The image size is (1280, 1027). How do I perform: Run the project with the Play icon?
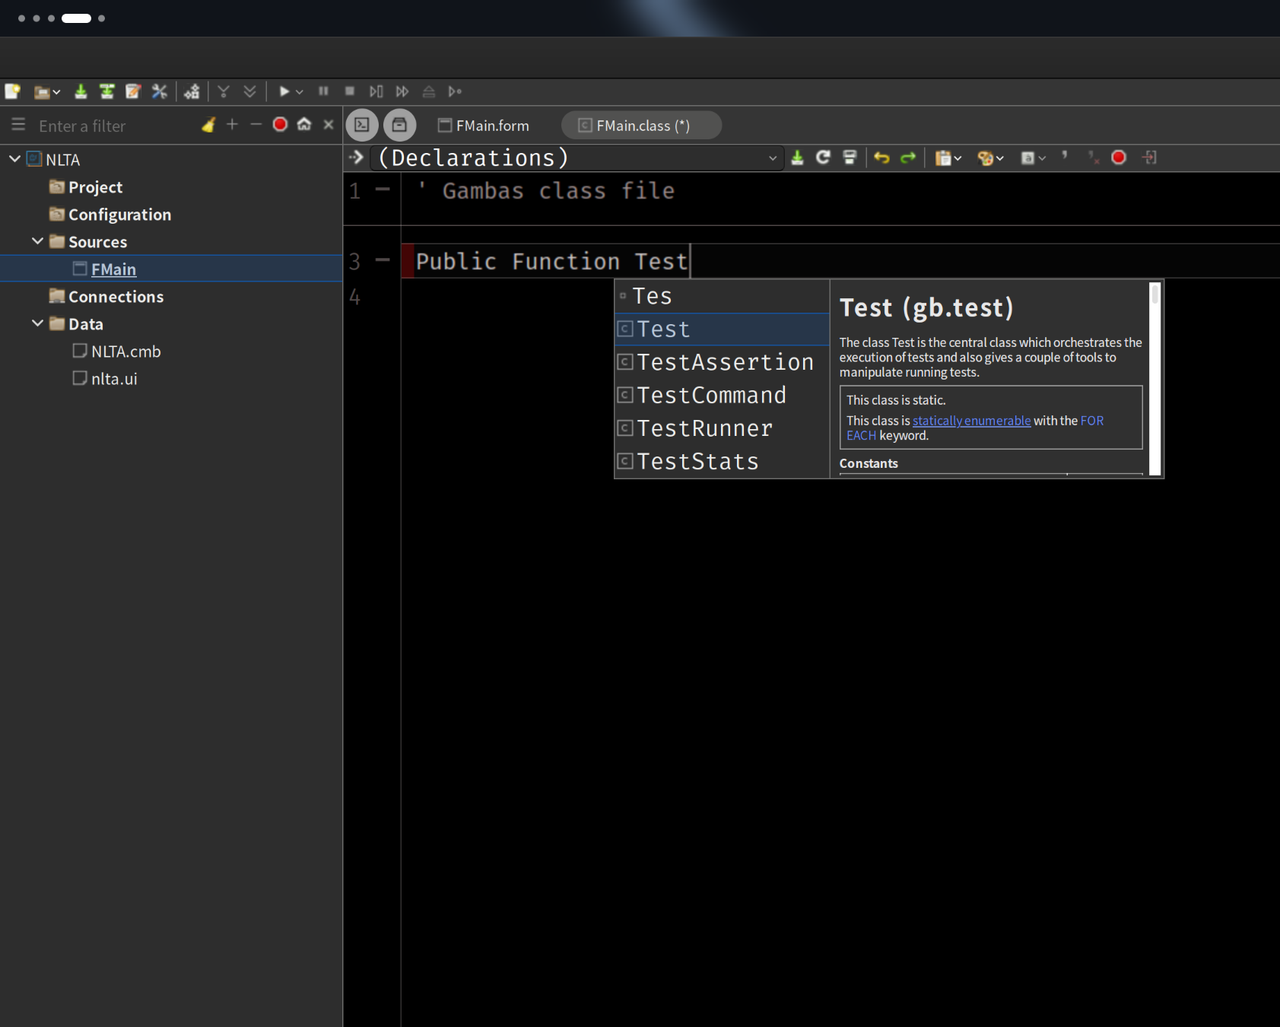click(283, 91)
